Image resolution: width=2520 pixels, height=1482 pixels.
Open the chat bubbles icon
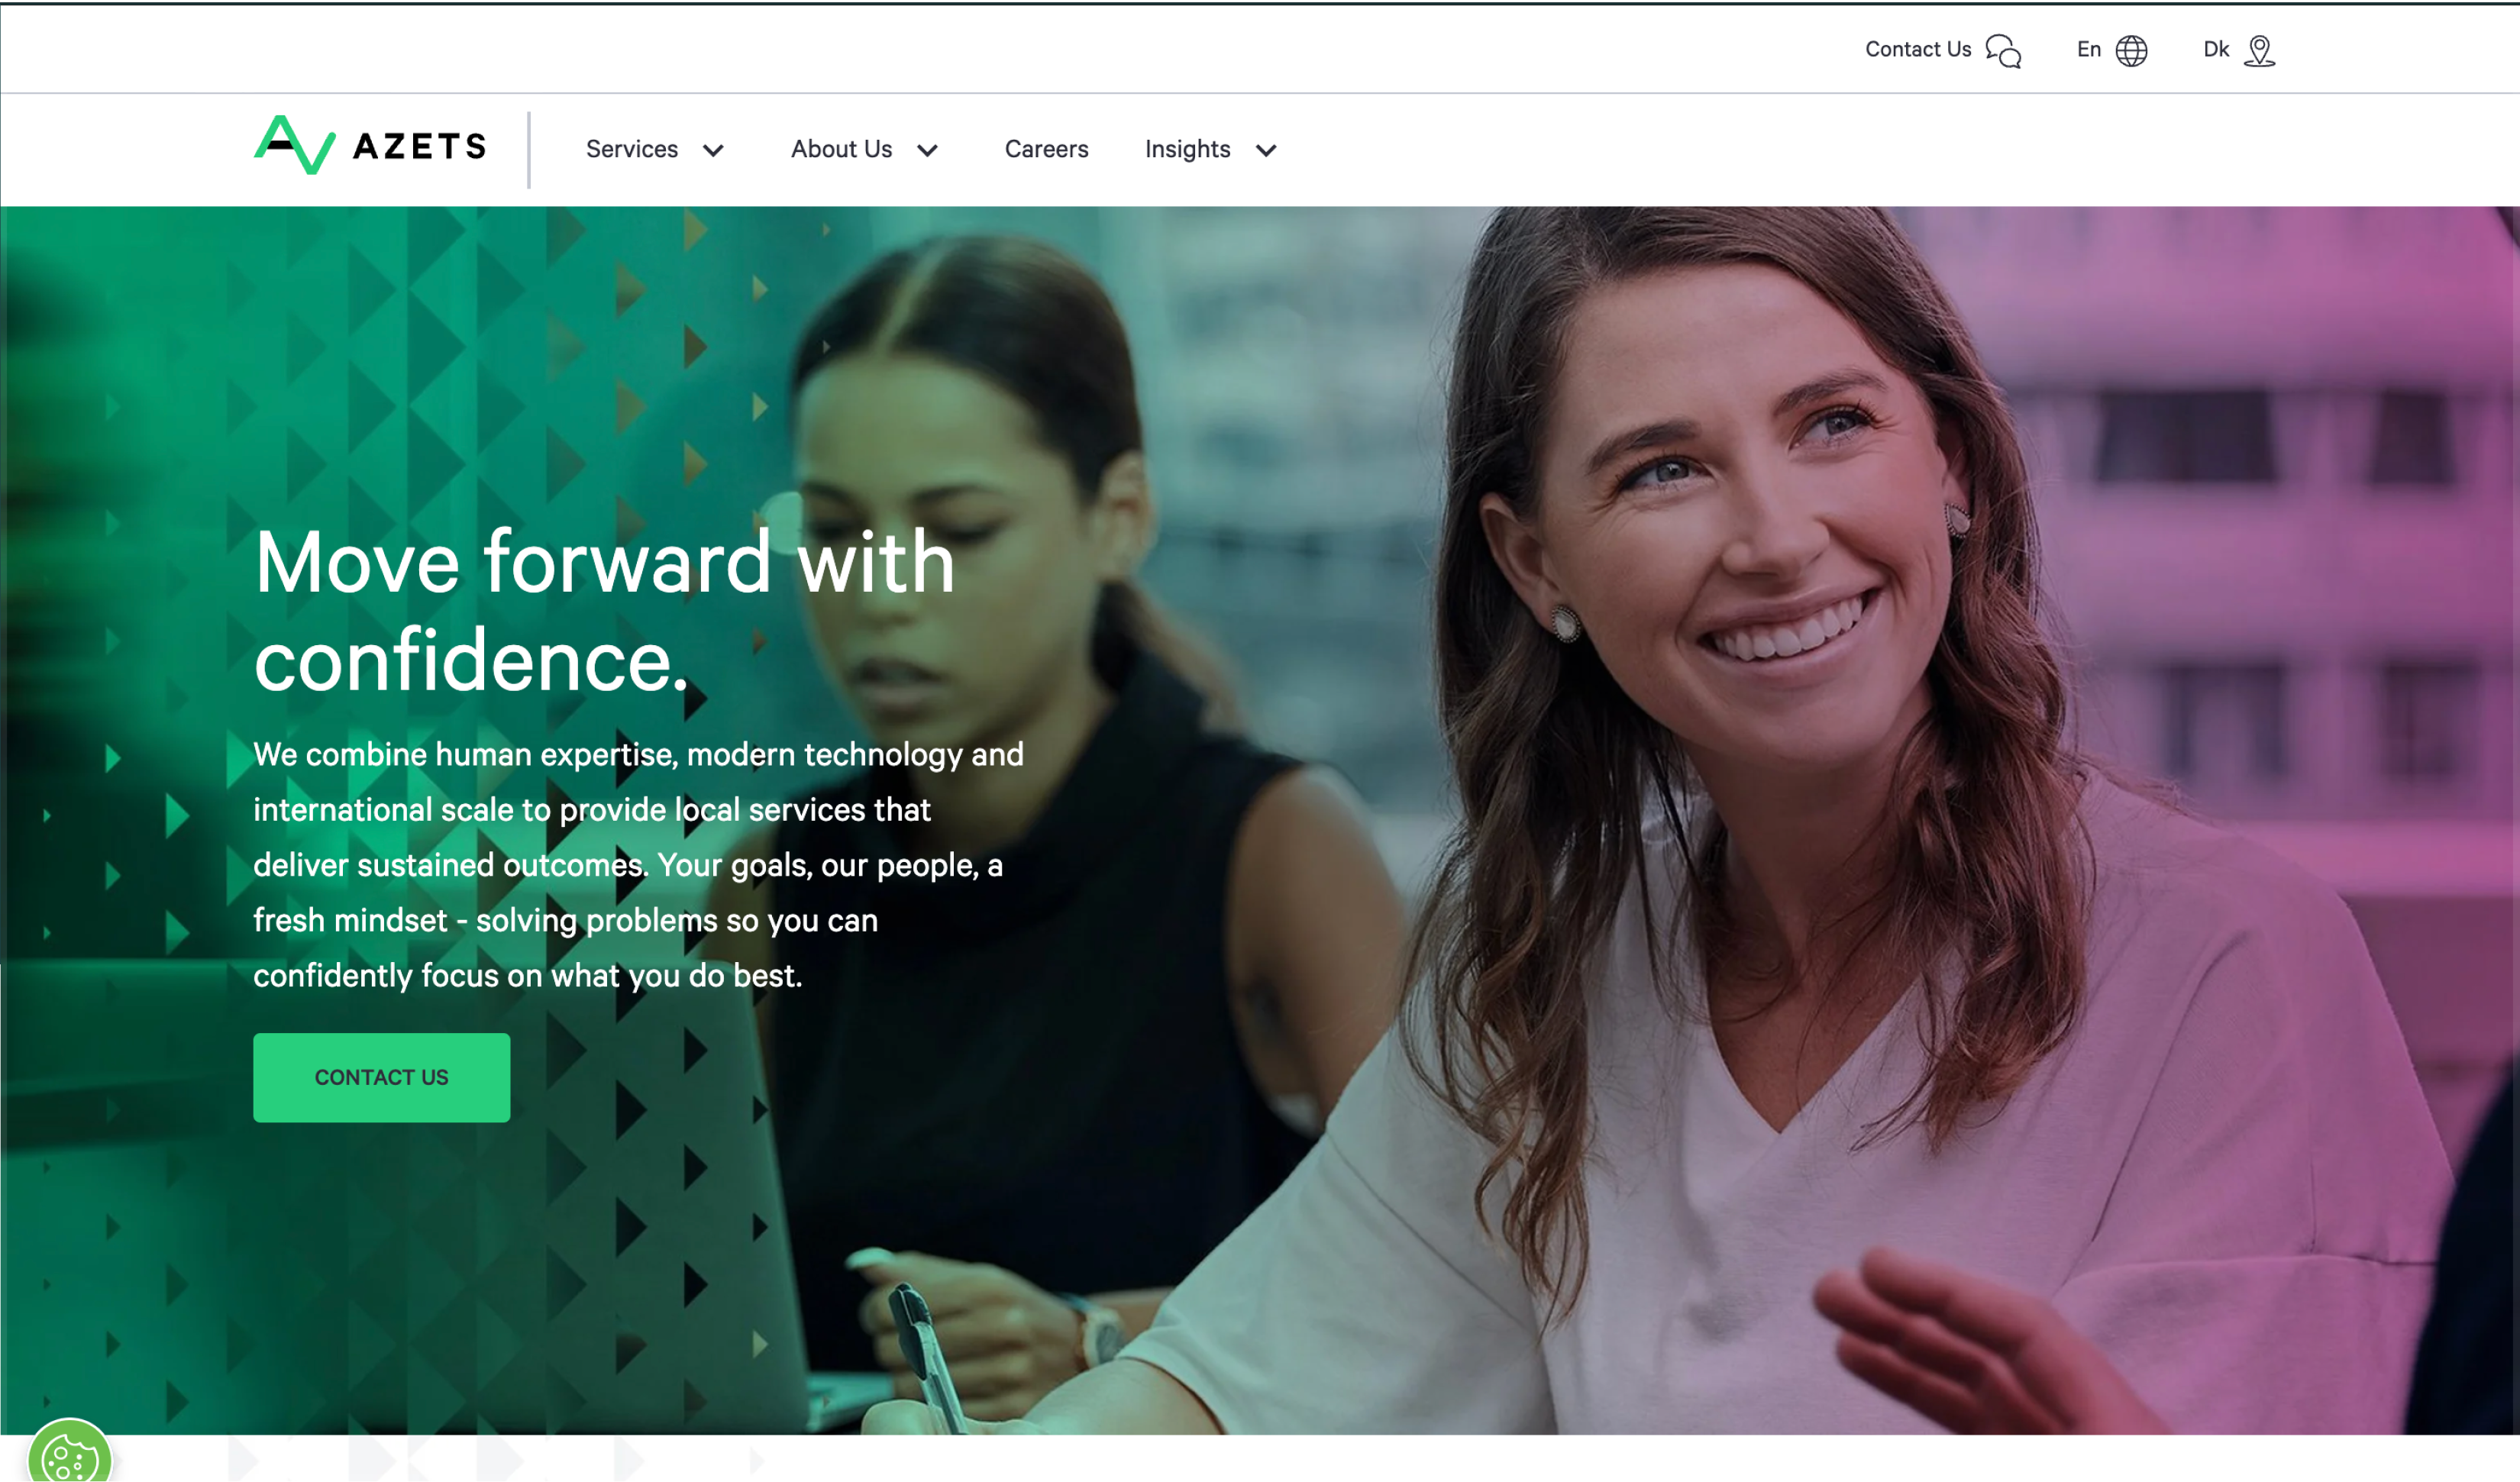coord(2003,50)
